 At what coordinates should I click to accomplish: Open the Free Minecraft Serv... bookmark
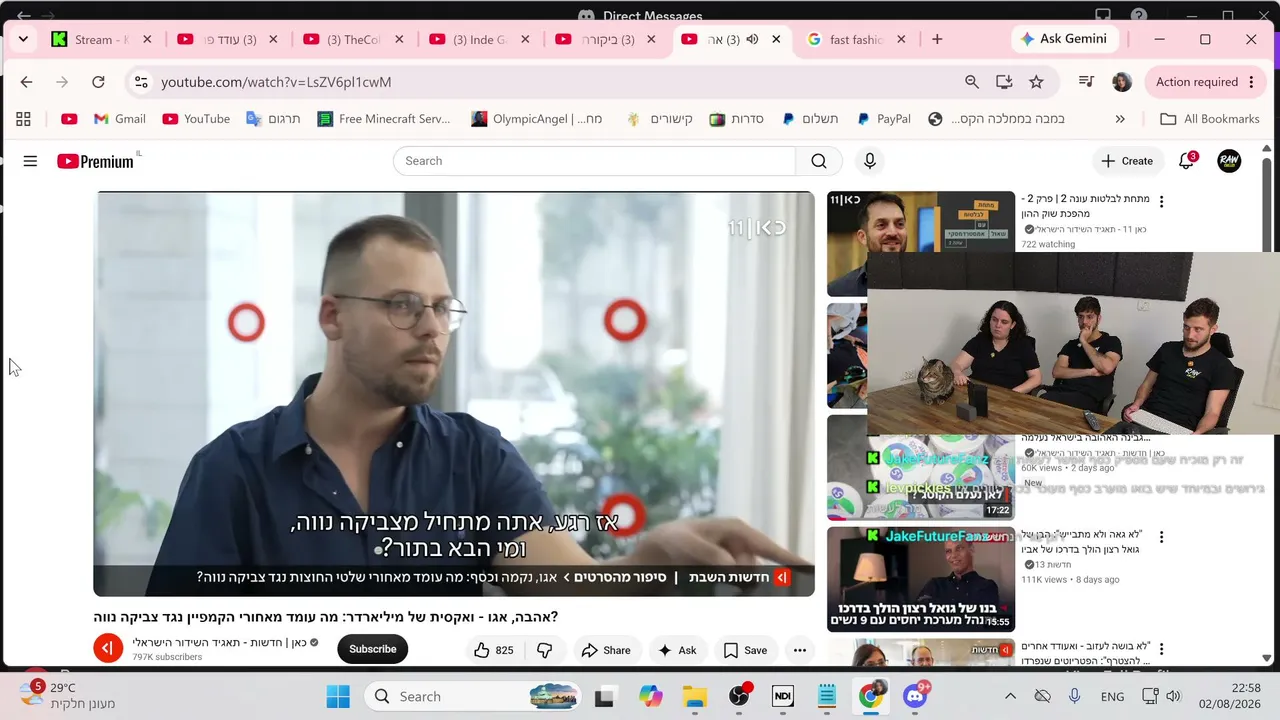[384, 119]
